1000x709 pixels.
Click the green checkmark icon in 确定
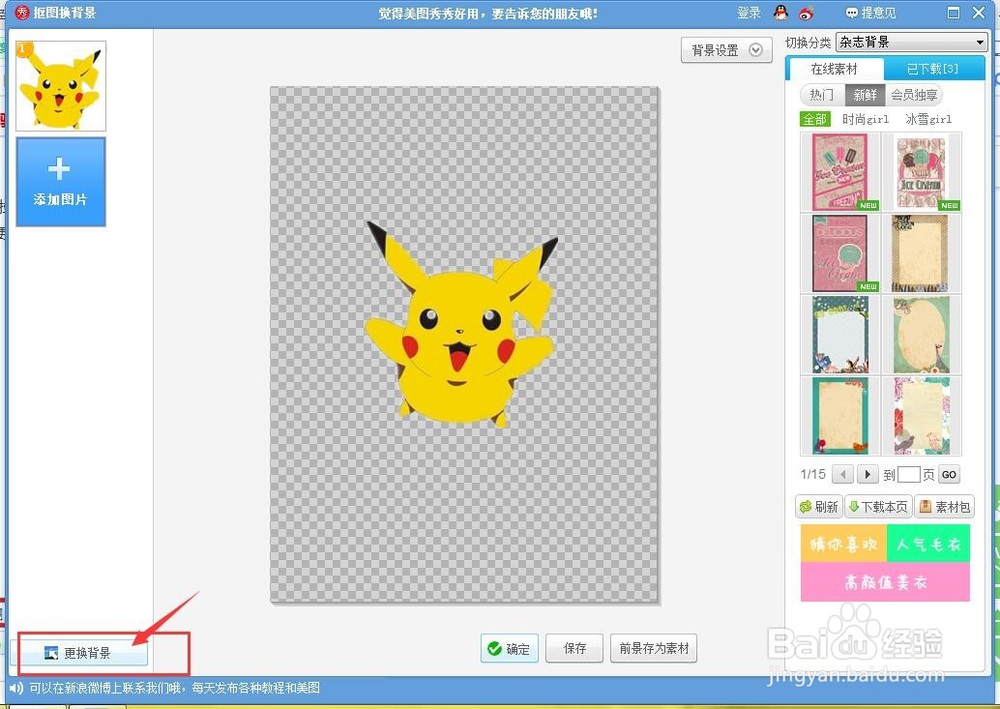click(494, 648)
